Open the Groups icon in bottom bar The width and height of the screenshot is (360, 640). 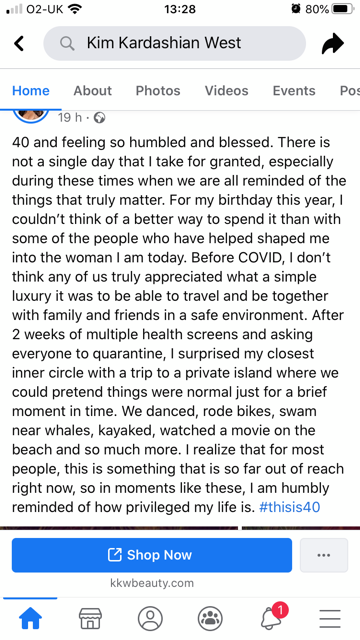(210, 618)
